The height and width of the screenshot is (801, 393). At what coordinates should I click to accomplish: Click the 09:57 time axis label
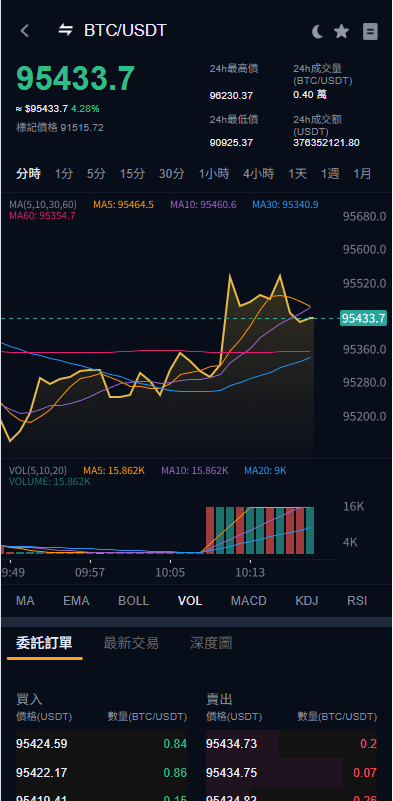(x=90, y=573)
